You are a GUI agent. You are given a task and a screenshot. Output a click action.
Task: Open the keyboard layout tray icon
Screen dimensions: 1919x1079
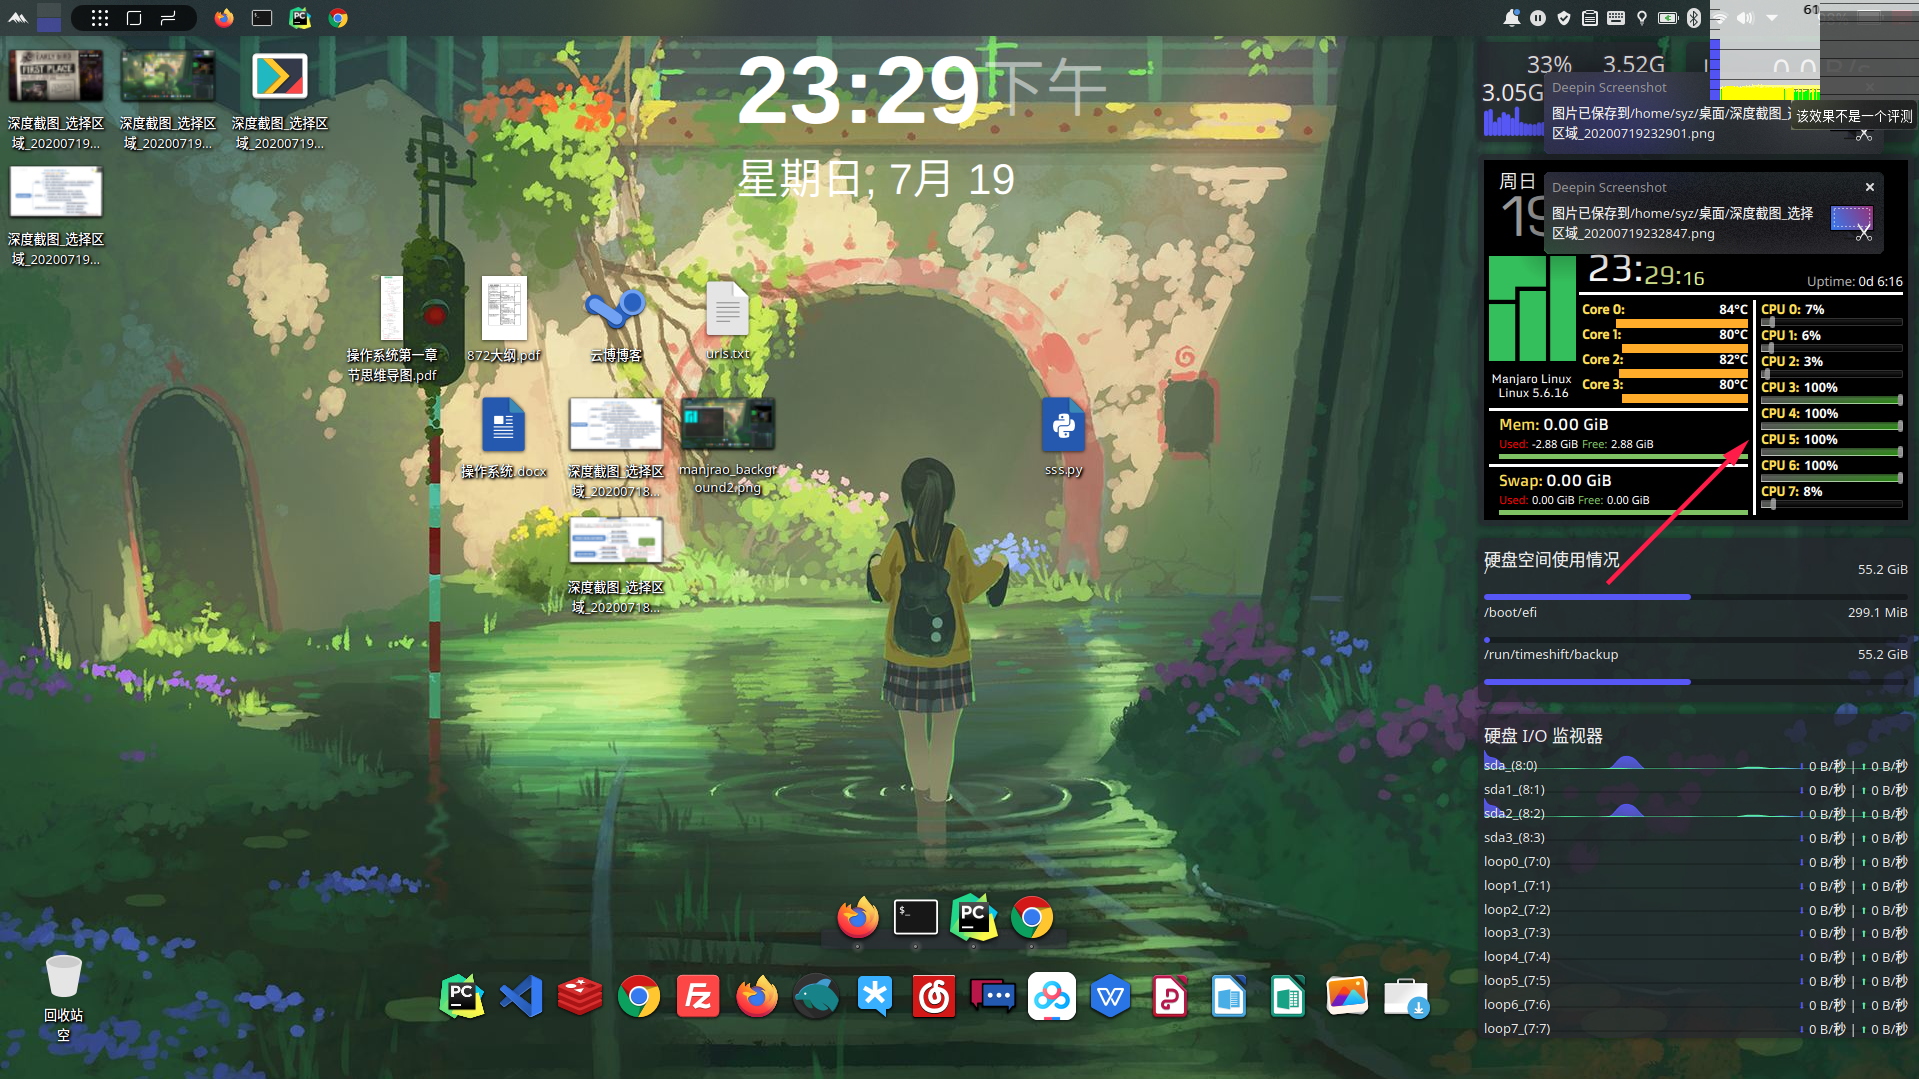(1616, 18)
